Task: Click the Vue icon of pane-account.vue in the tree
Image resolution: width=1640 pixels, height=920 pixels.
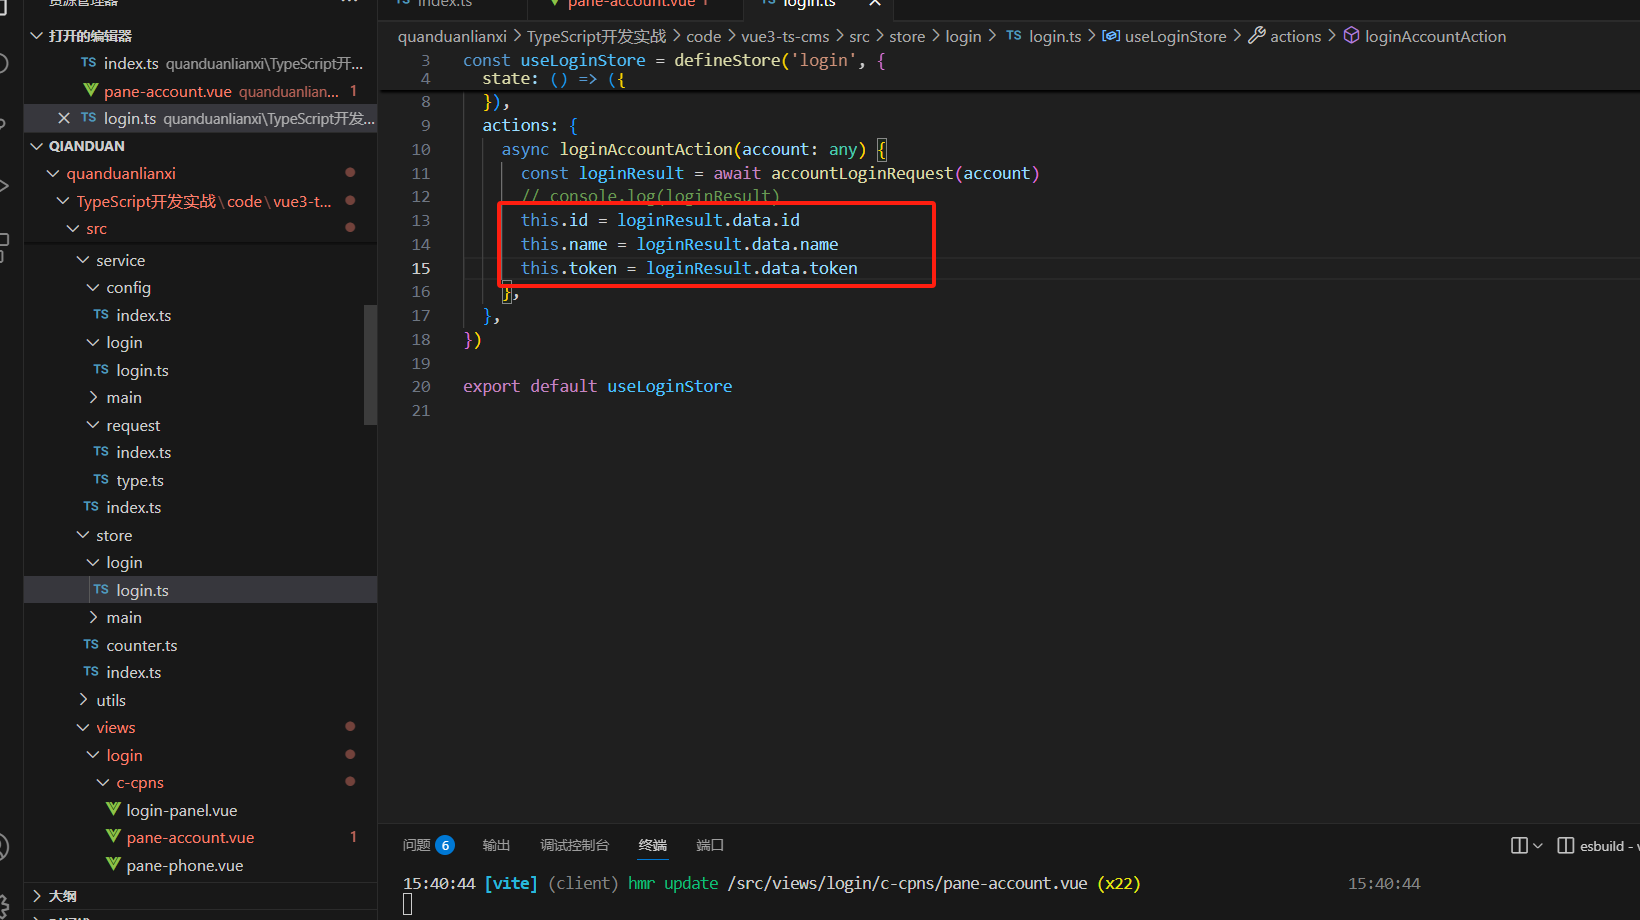Action: [x=113, y=837]
